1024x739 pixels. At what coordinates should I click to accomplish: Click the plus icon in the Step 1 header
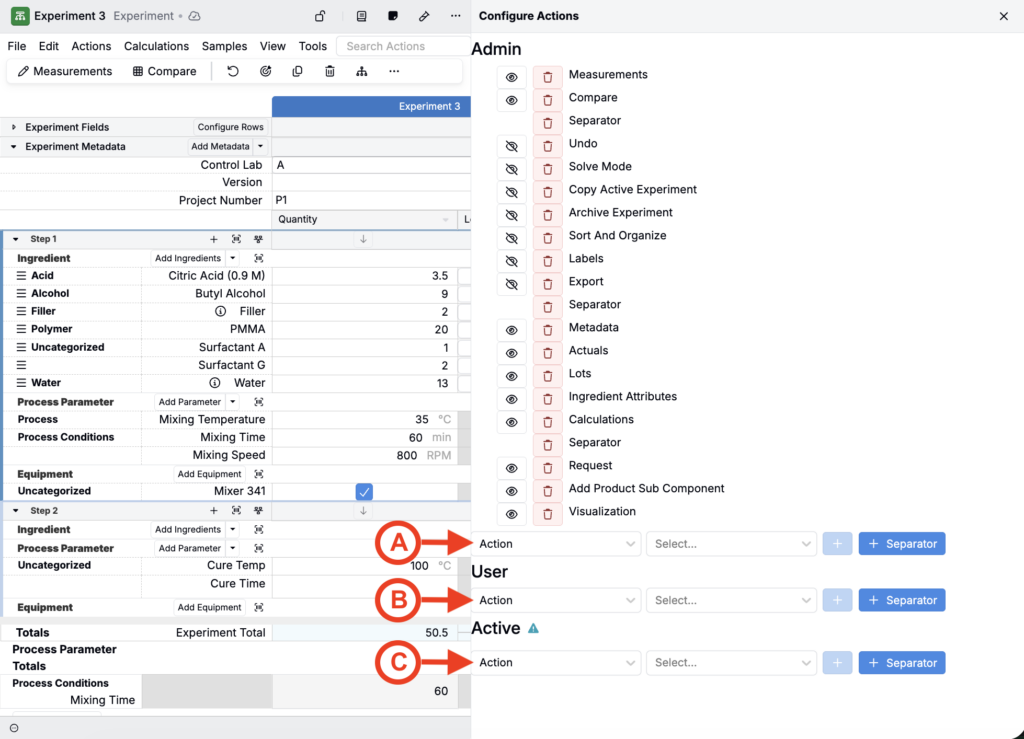pyautogui.click(x=213, y=239)
